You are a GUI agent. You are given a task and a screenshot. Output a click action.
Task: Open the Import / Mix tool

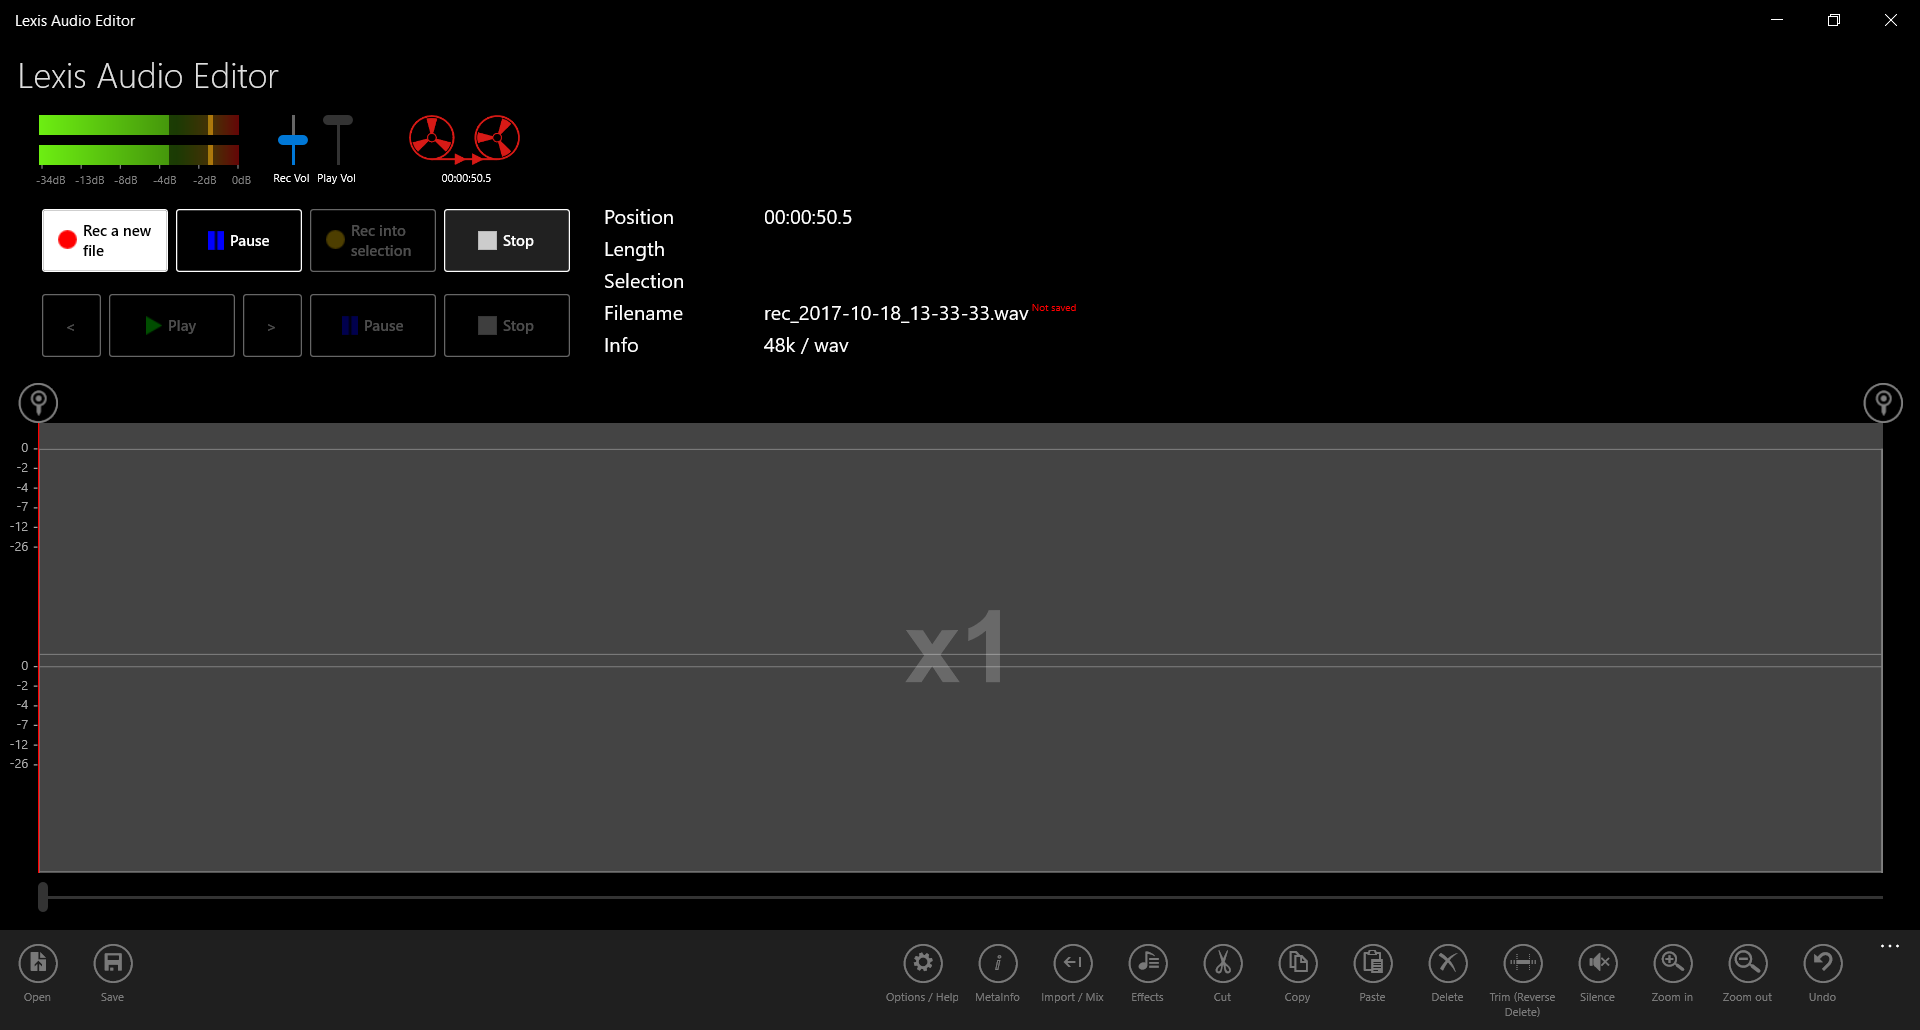tap(1072, 963)
